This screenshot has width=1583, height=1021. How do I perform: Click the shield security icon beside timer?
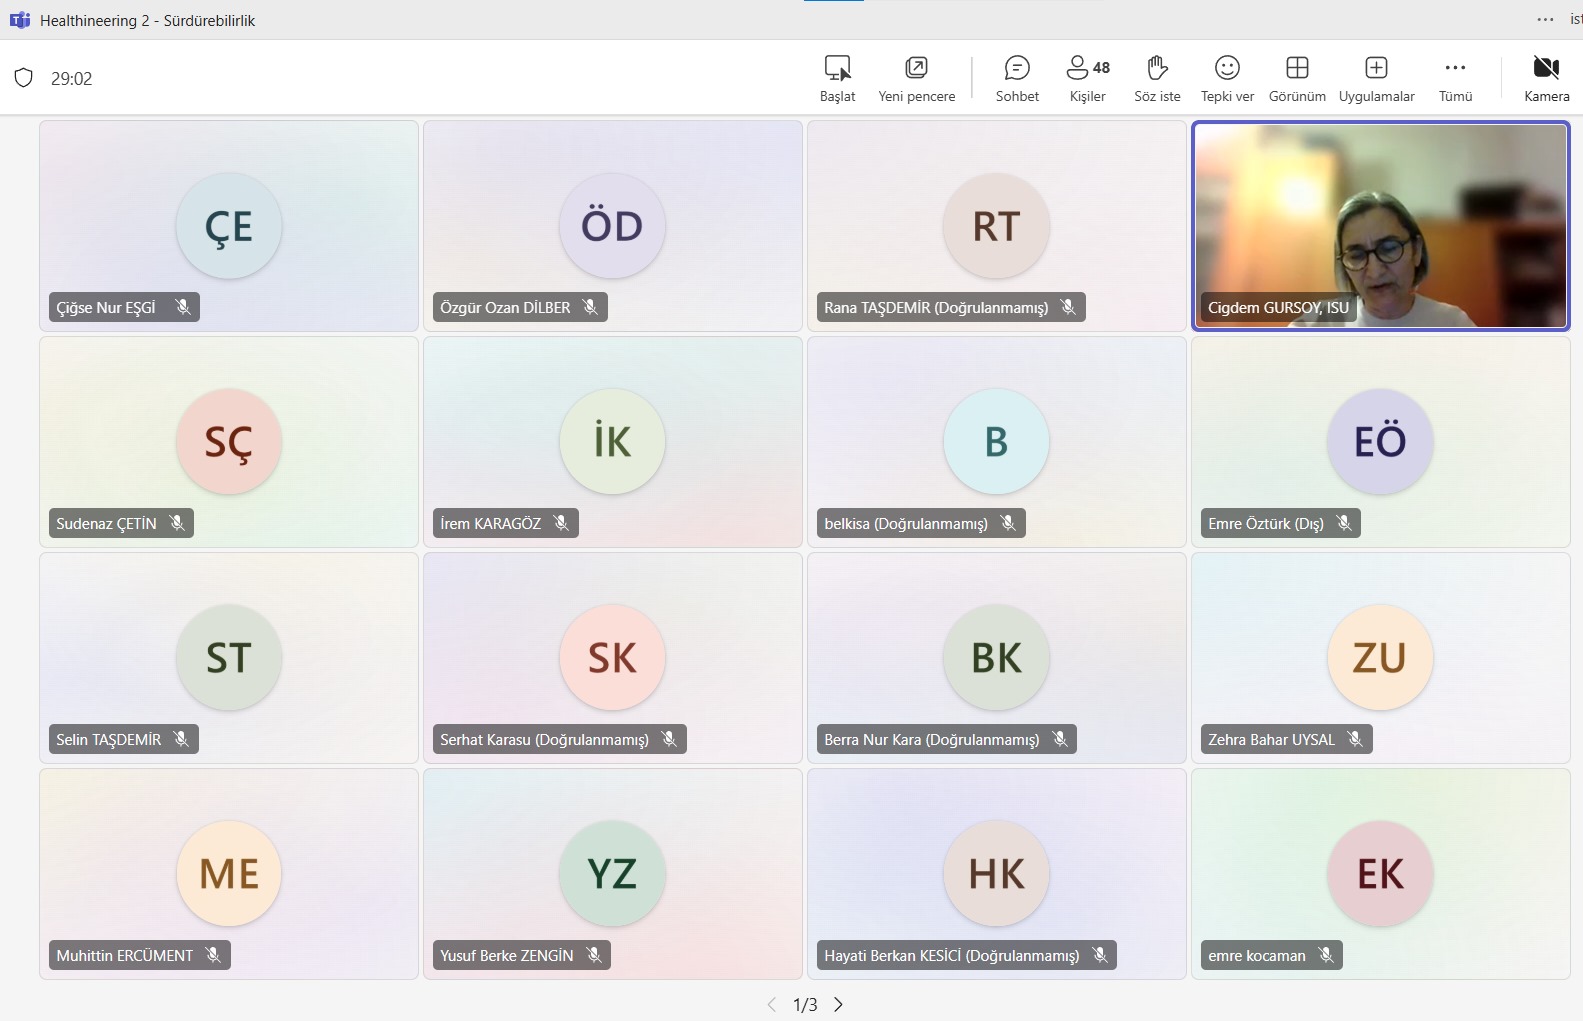[24, 78]
